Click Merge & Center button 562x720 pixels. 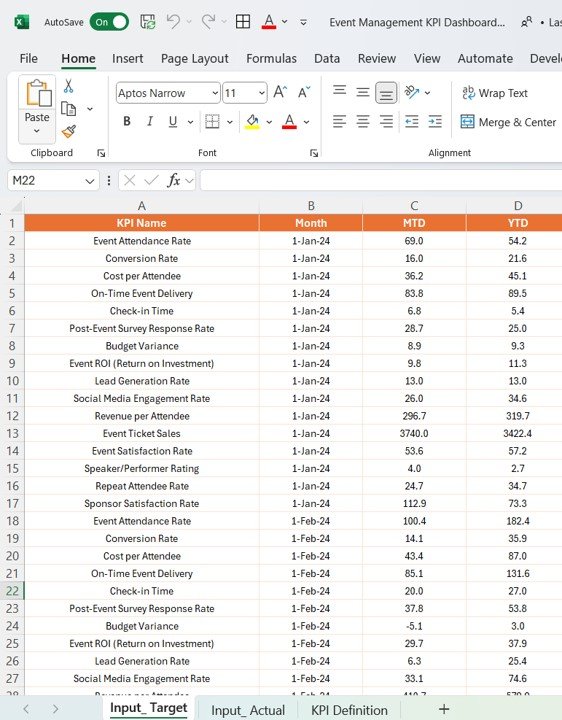click(509, 122)
